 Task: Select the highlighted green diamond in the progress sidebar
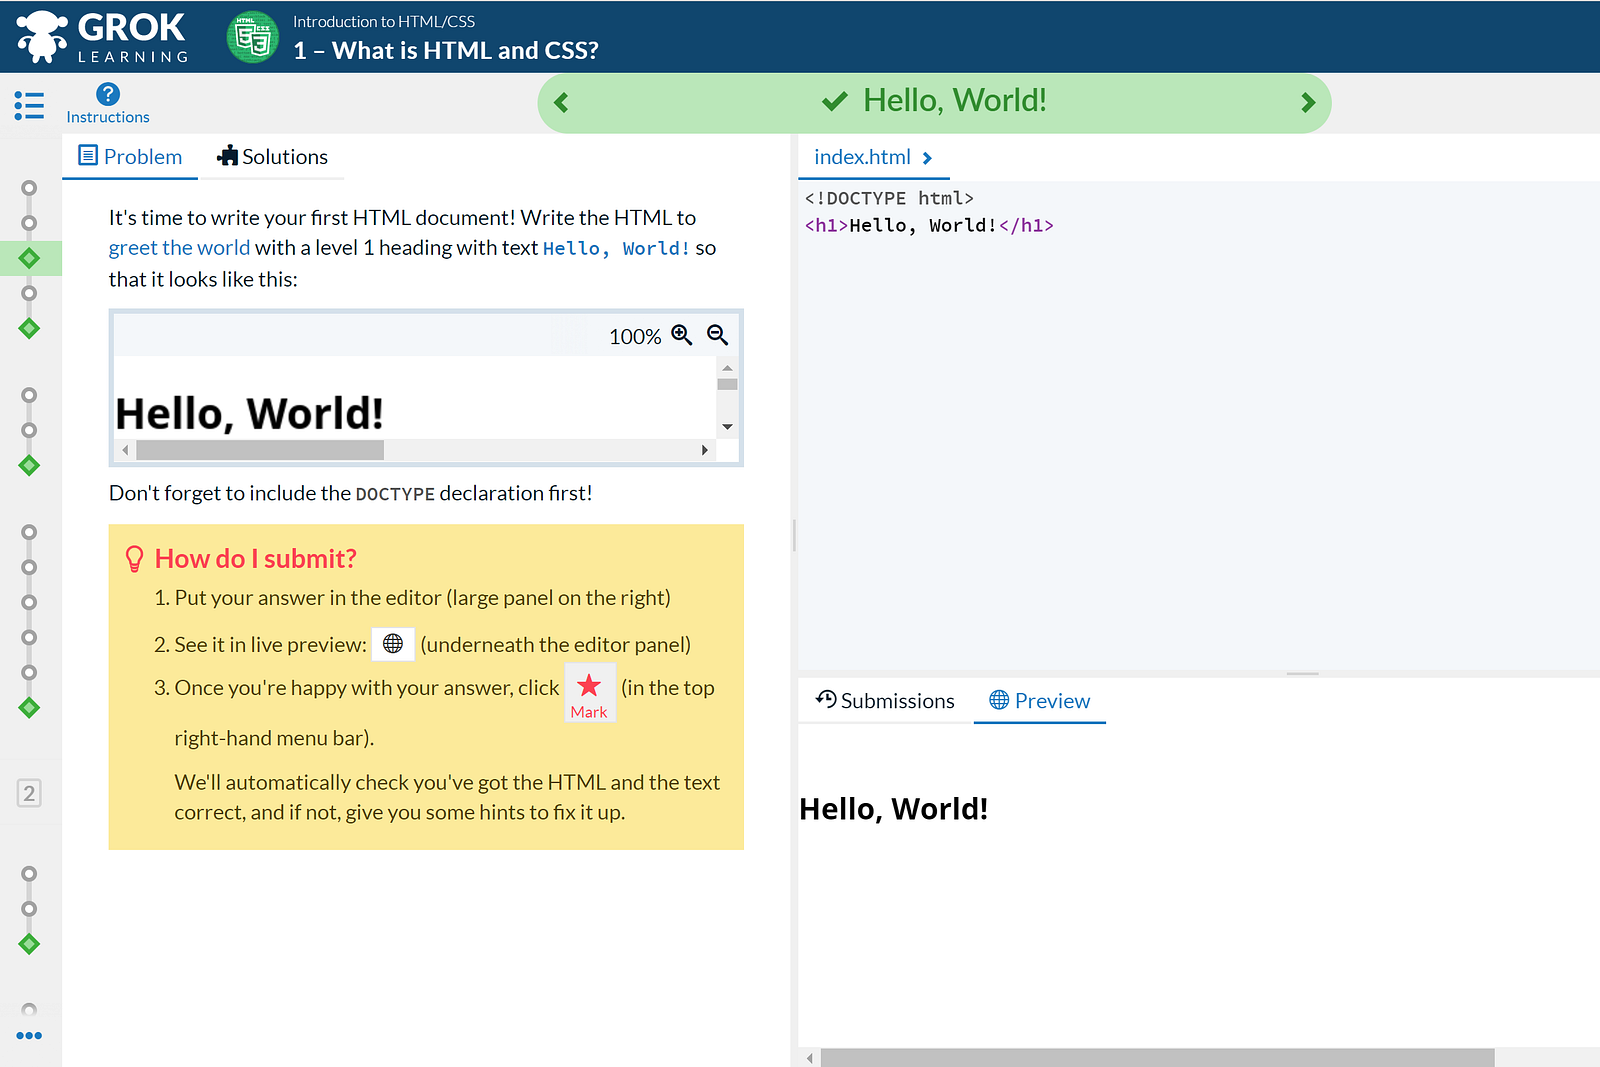(x=29, y=258)
